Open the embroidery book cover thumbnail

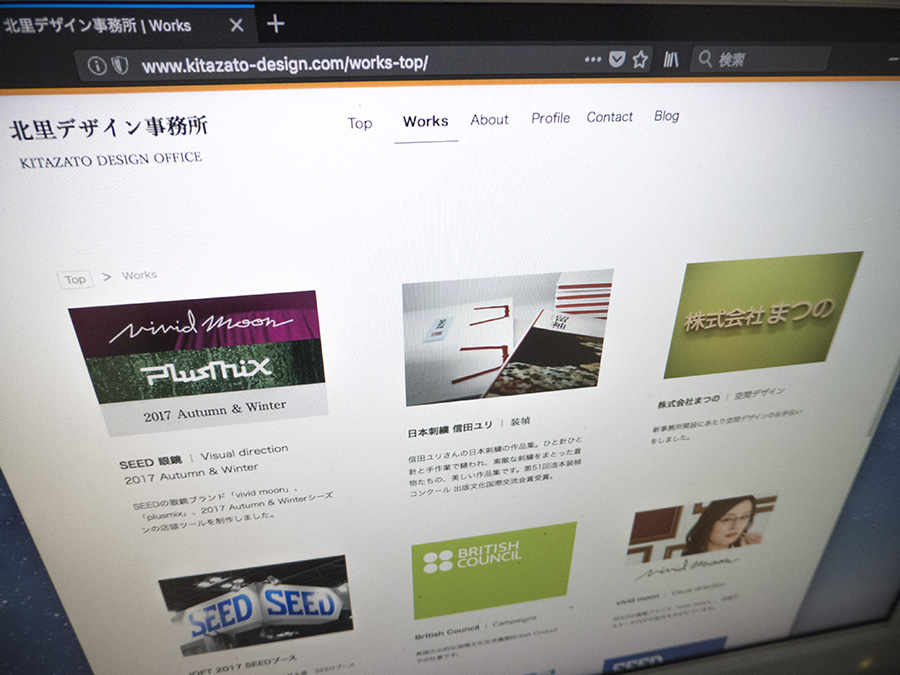(508, 337)
